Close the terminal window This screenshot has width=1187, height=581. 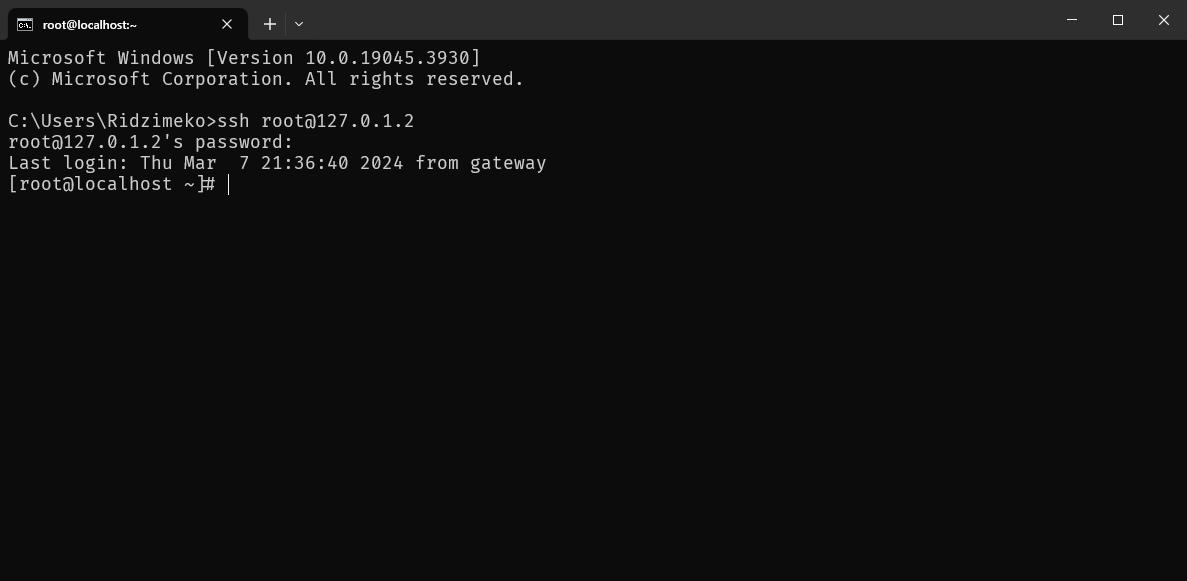click(1163, 20)
